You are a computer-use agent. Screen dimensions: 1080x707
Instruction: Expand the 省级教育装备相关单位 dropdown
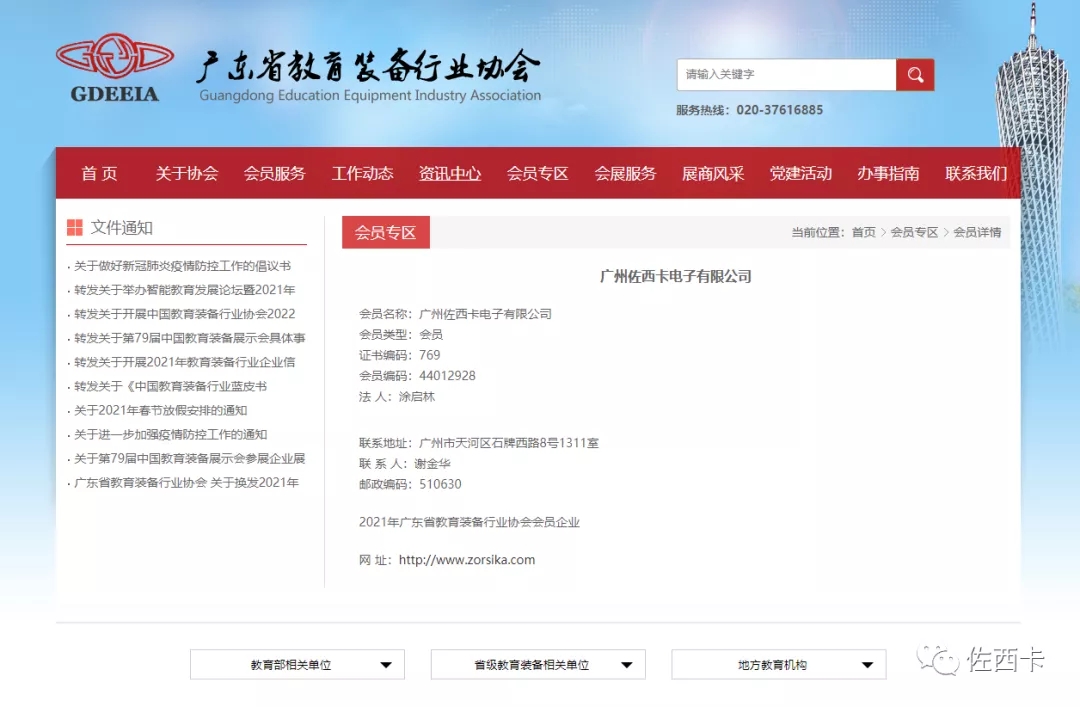538,664
